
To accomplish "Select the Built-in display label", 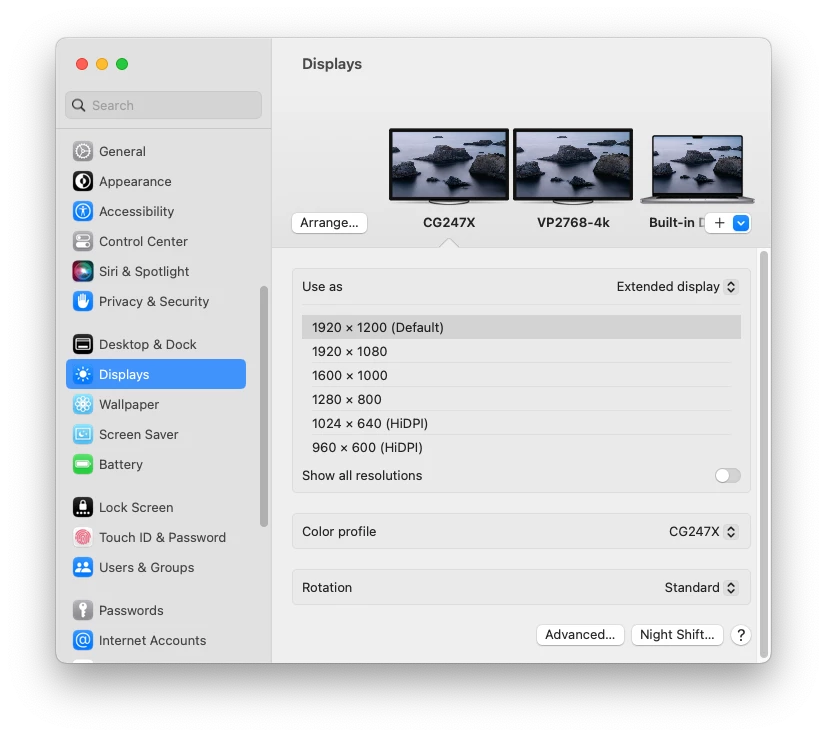I will (676, 223).
